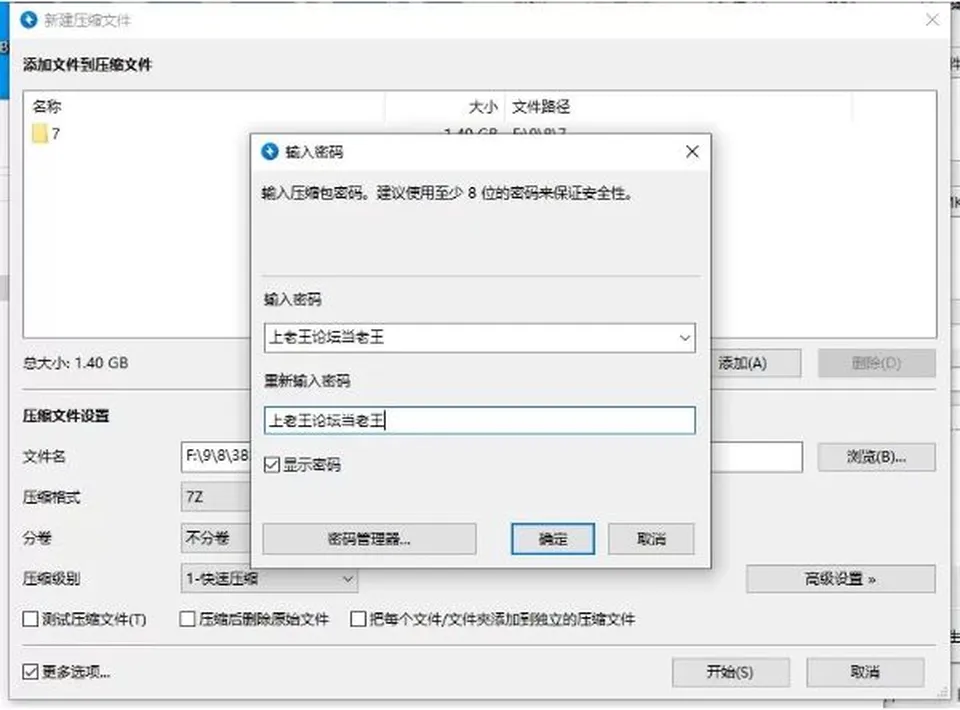Click the app logo in 新建压缩文件 title bar
The width and height of the screenshot is (960, 710).
point(28,20)
